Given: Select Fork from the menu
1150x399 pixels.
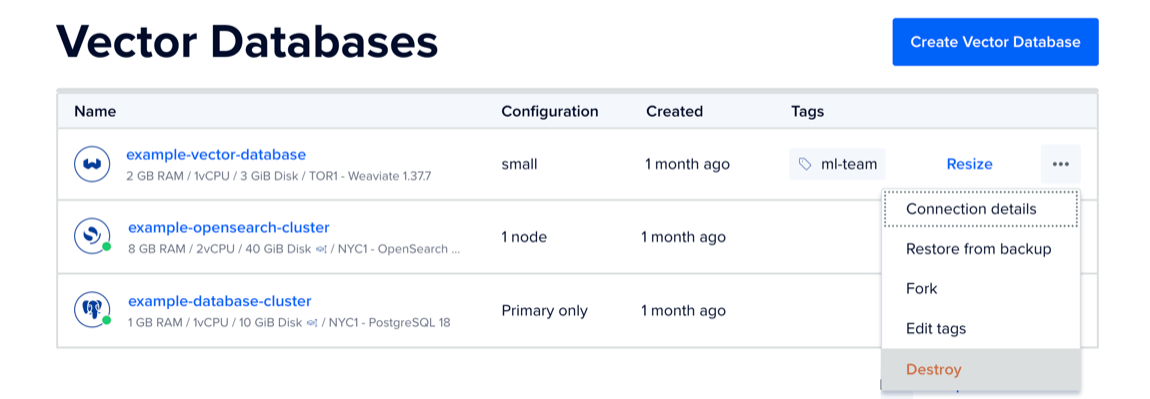Looking at the screenshot, I should [x=981, y=289].
